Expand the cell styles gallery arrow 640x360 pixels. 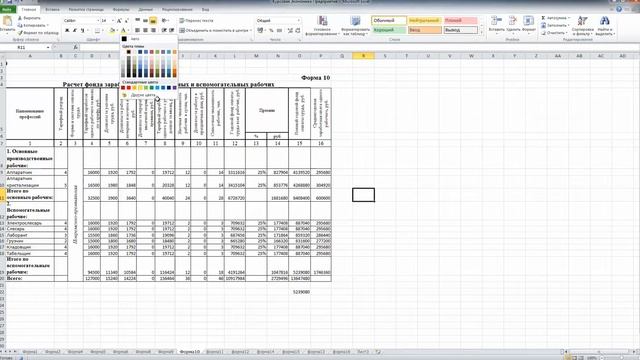pyautogui.click(x=481, y=32)
